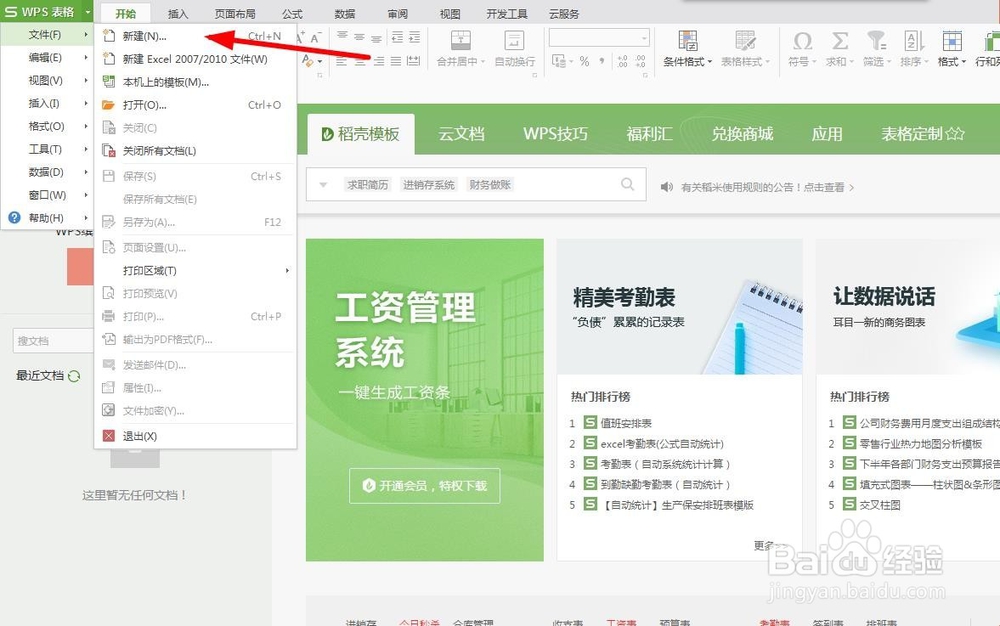The height and width of the screenshot is (626, 1000).
Task: Click the conditional formatting icon
Action: 688,40
